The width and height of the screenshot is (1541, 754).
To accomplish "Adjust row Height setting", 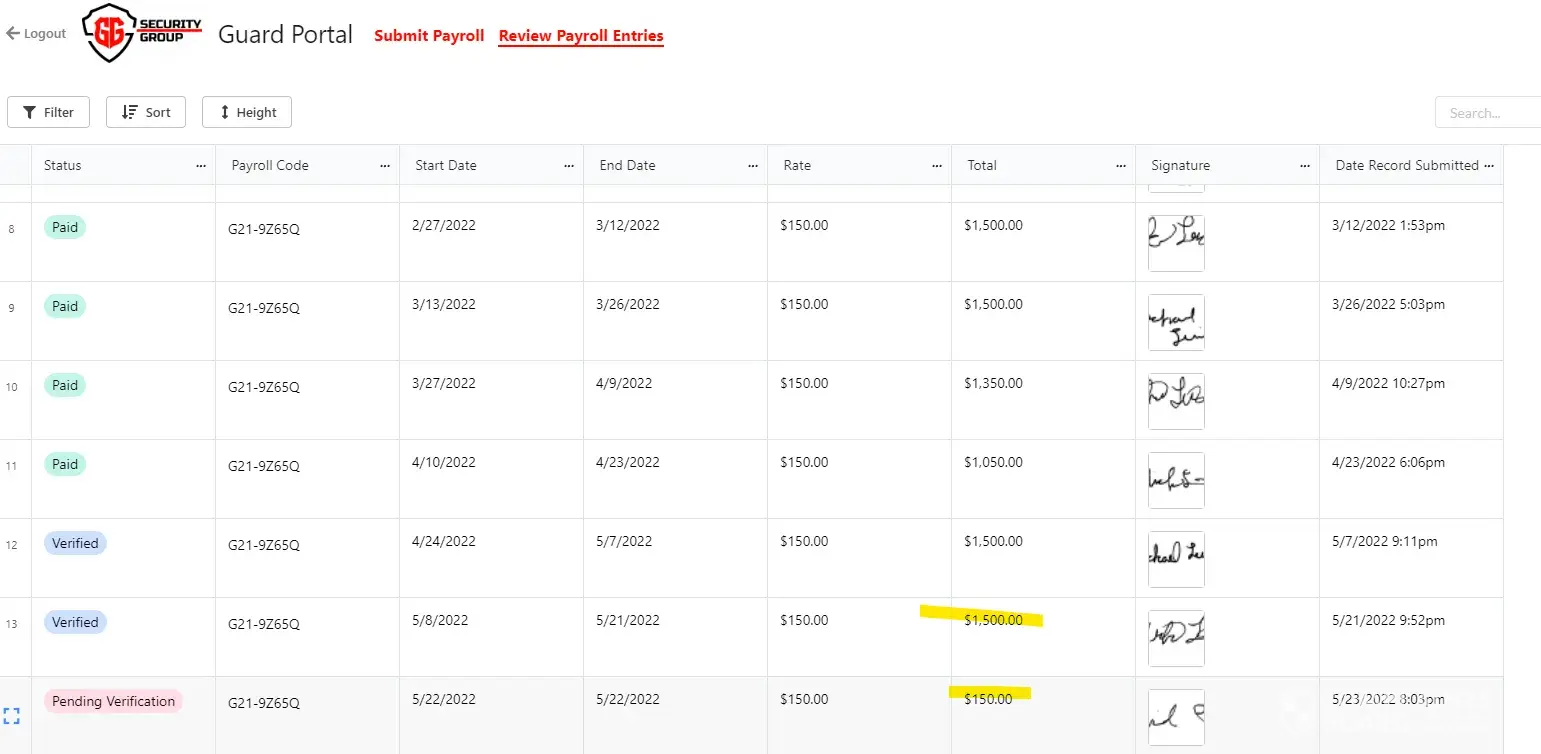I will click(247, 112).
